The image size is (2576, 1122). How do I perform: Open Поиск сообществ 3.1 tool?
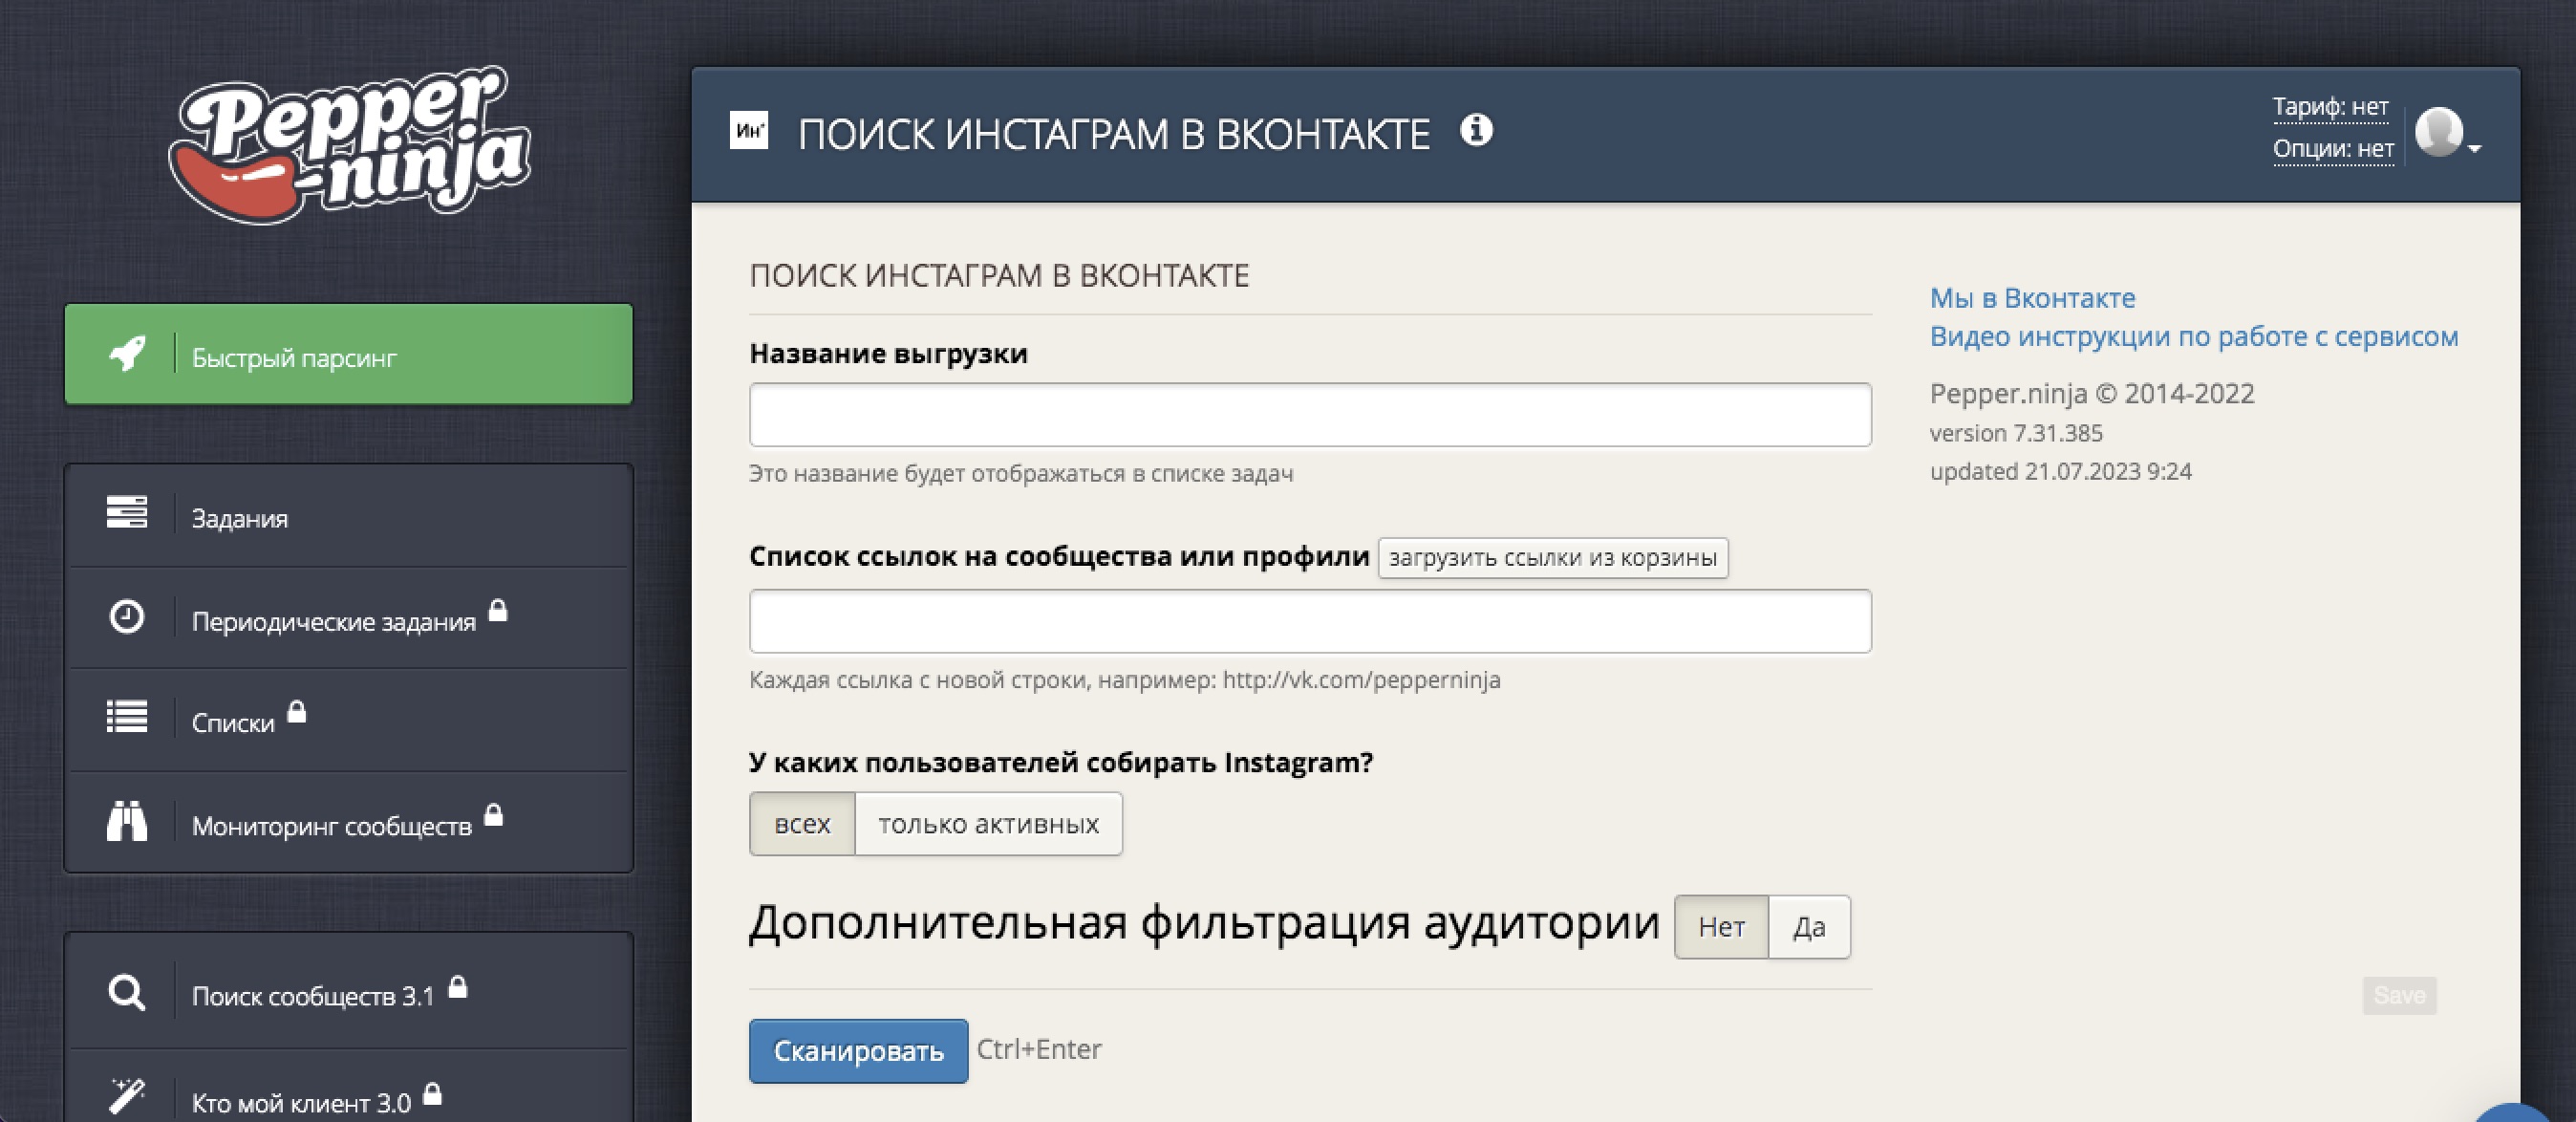(349, 993)
